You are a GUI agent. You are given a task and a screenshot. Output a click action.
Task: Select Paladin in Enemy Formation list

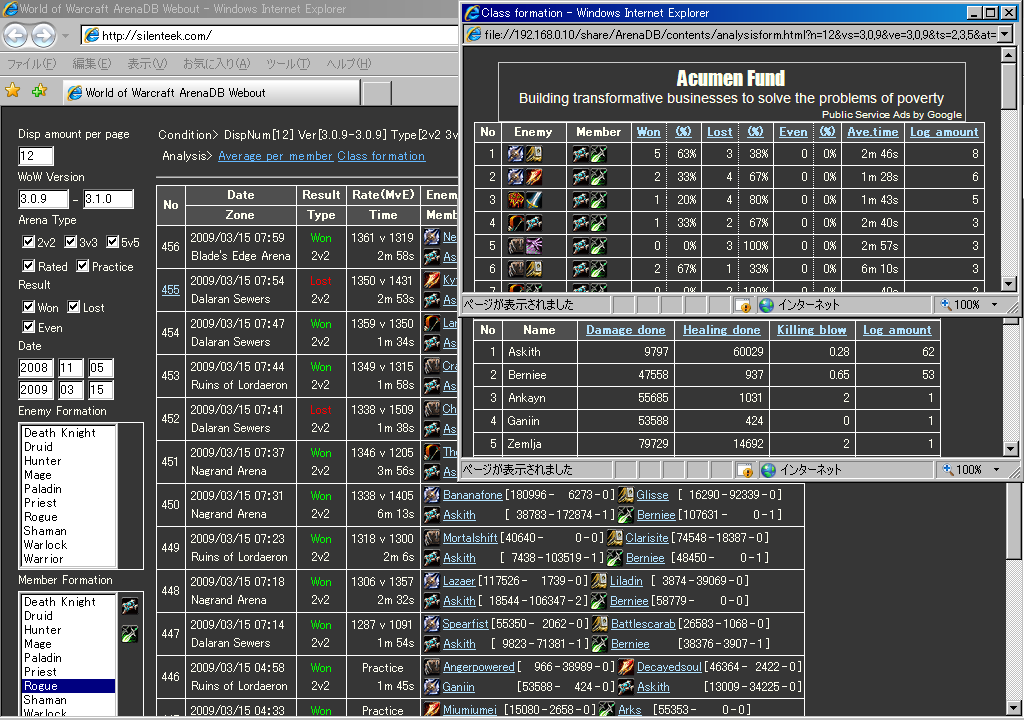point(69,489)
